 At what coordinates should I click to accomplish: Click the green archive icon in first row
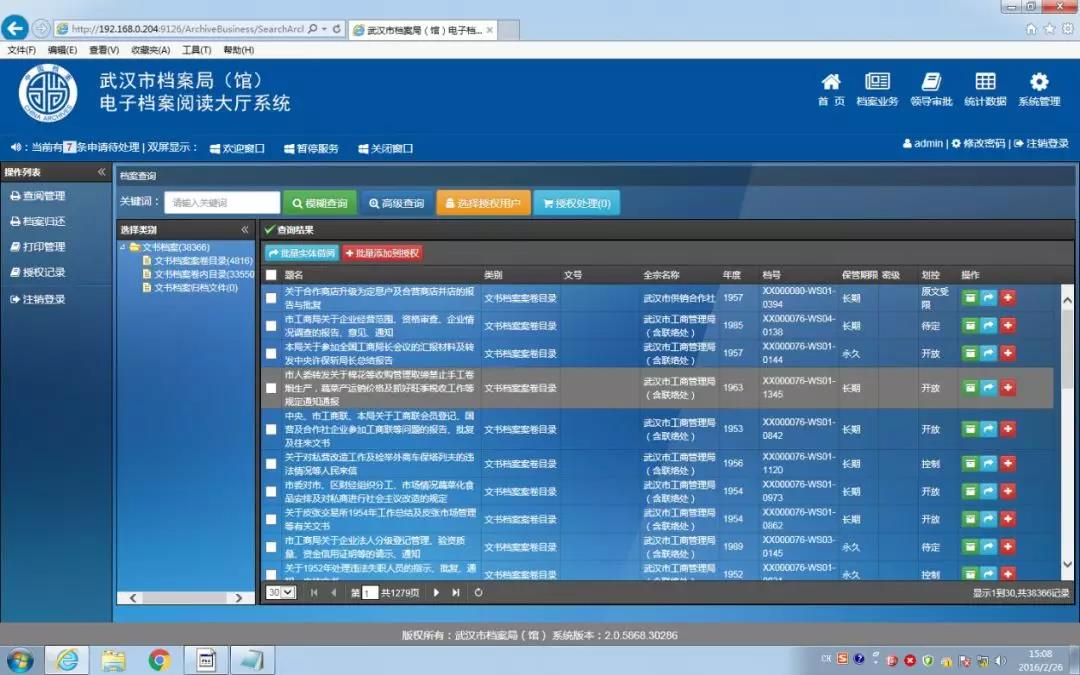(969, 298)
